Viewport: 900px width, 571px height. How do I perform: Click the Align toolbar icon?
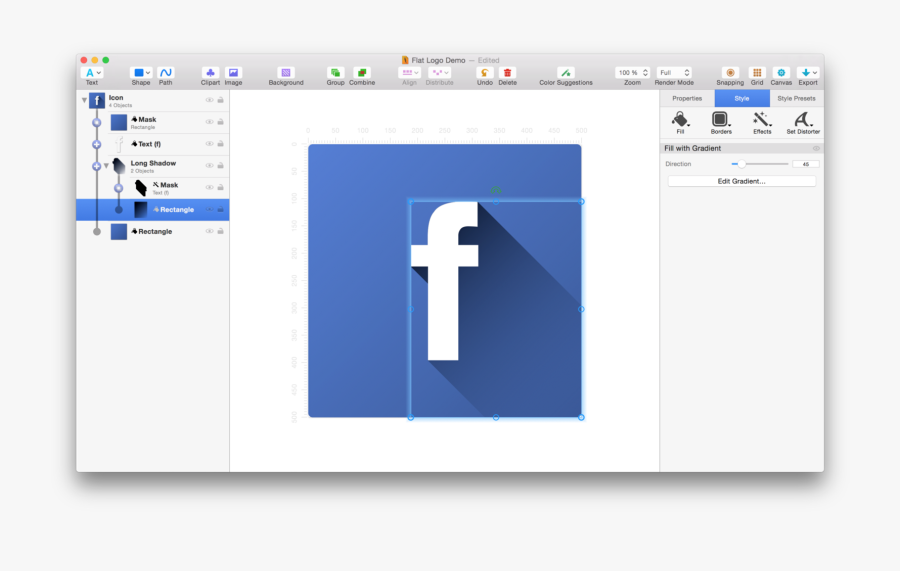coord(407,73)
